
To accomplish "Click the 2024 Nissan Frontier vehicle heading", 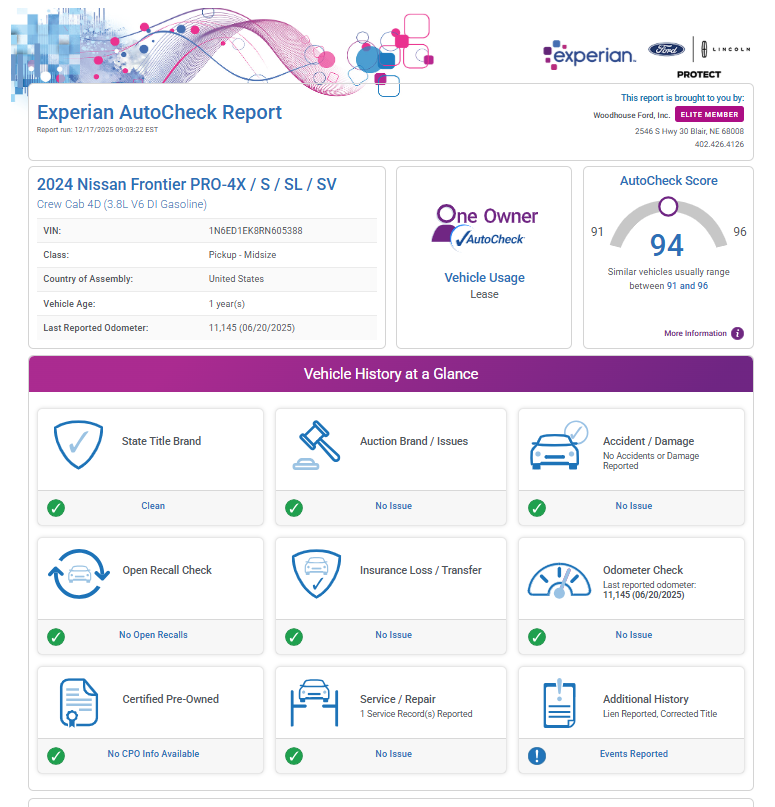I will point(187,184).
